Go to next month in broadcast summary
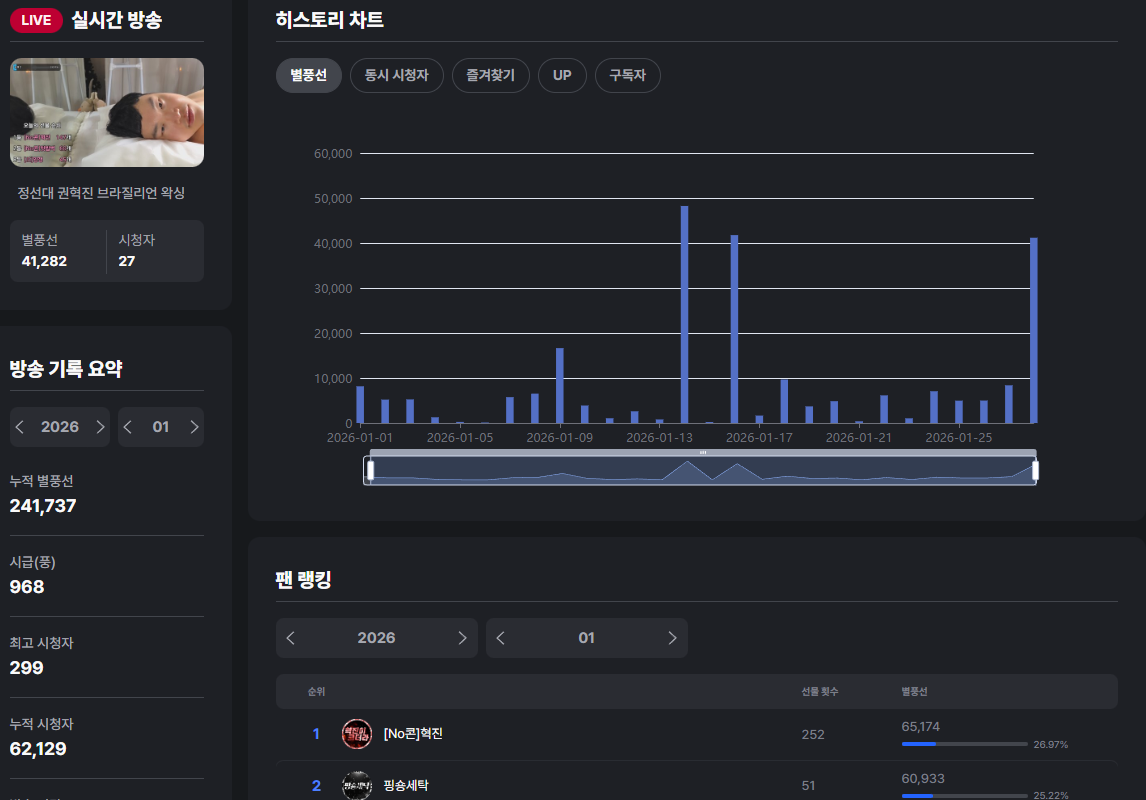This screenshot has width=1146, height=800. (x=194, y=427)
